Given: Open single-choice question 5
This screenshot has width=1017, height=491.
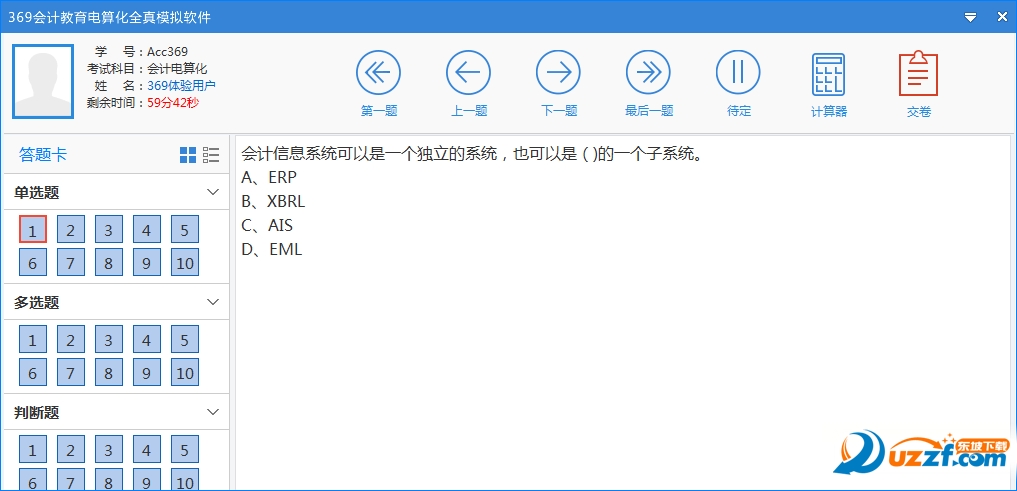Looking at the screenshot, I should point(185,230).
